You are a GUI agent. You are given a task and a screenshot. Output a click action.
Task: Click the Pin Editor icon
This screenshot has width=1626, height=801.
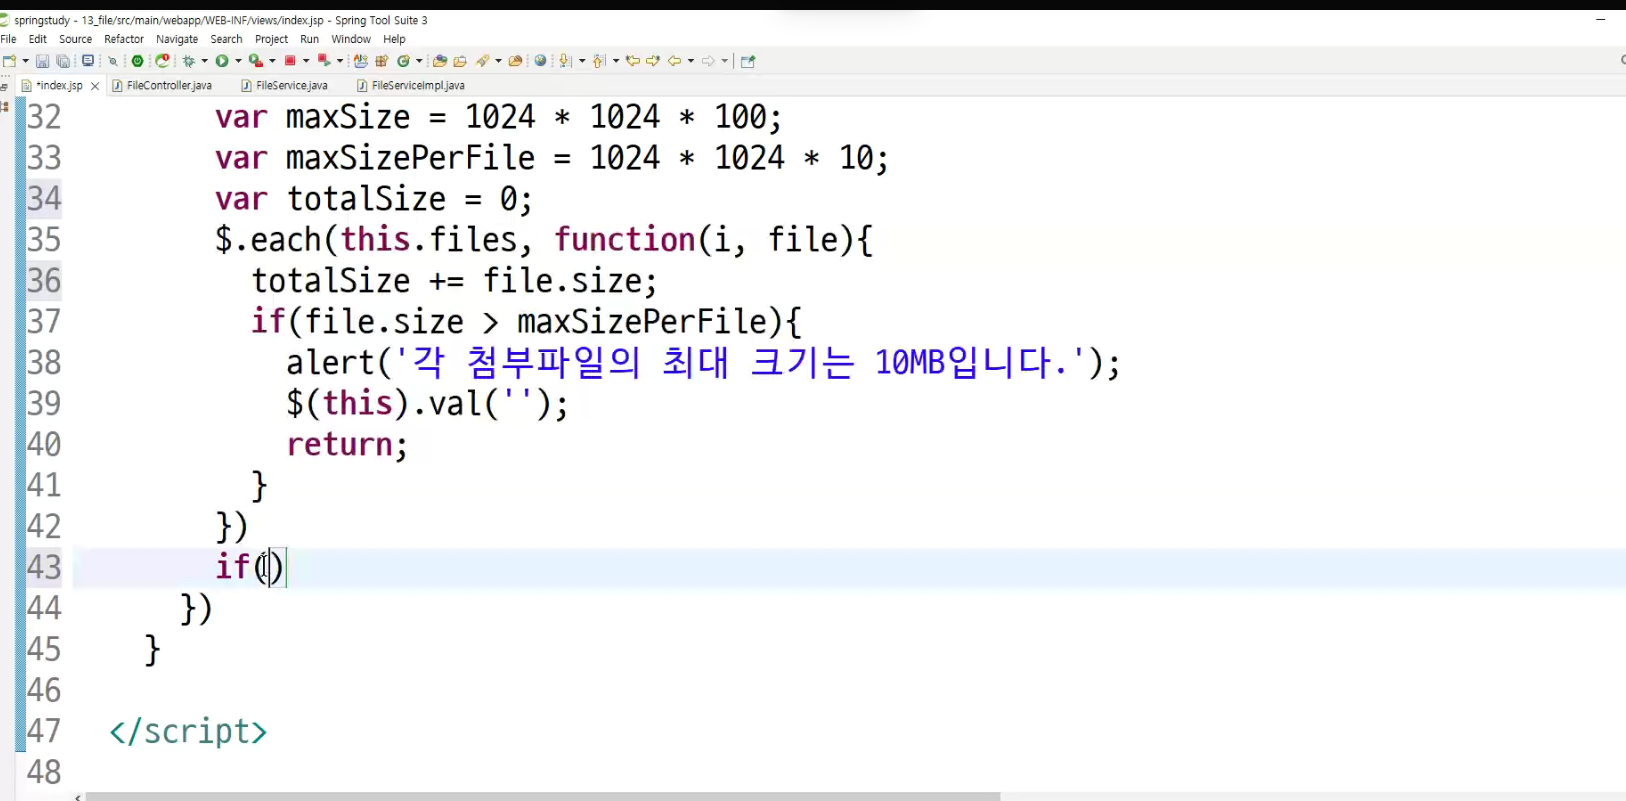tap(748, 61)
